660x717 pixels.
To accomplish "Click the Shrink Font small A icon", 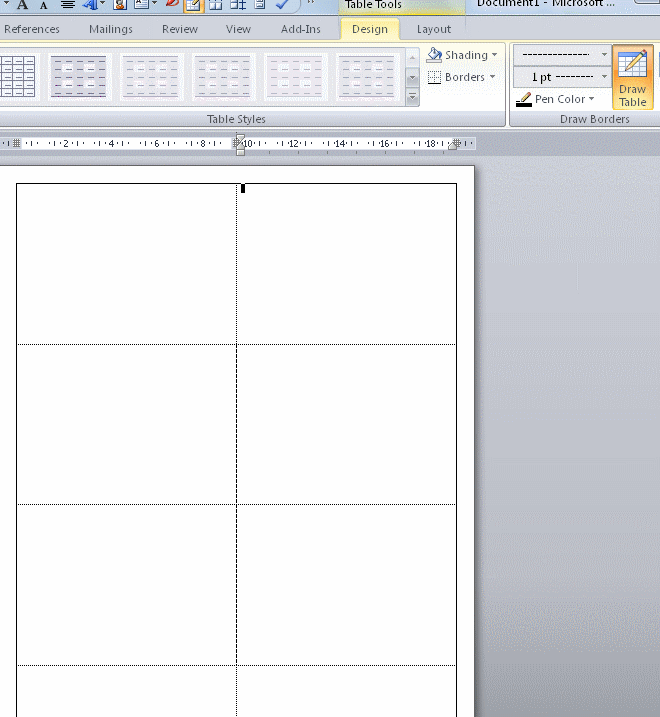I will point(43,5).
